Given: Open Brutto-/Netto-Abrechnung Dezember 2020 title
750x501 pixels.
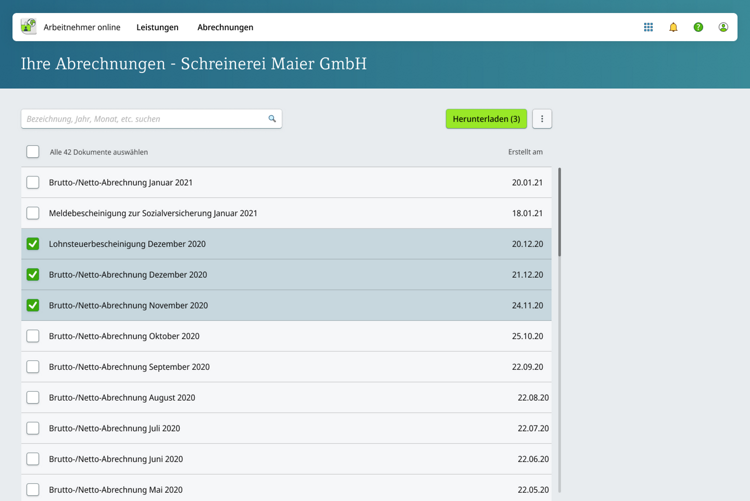Looking at the screenshot, I should [128, 275].
